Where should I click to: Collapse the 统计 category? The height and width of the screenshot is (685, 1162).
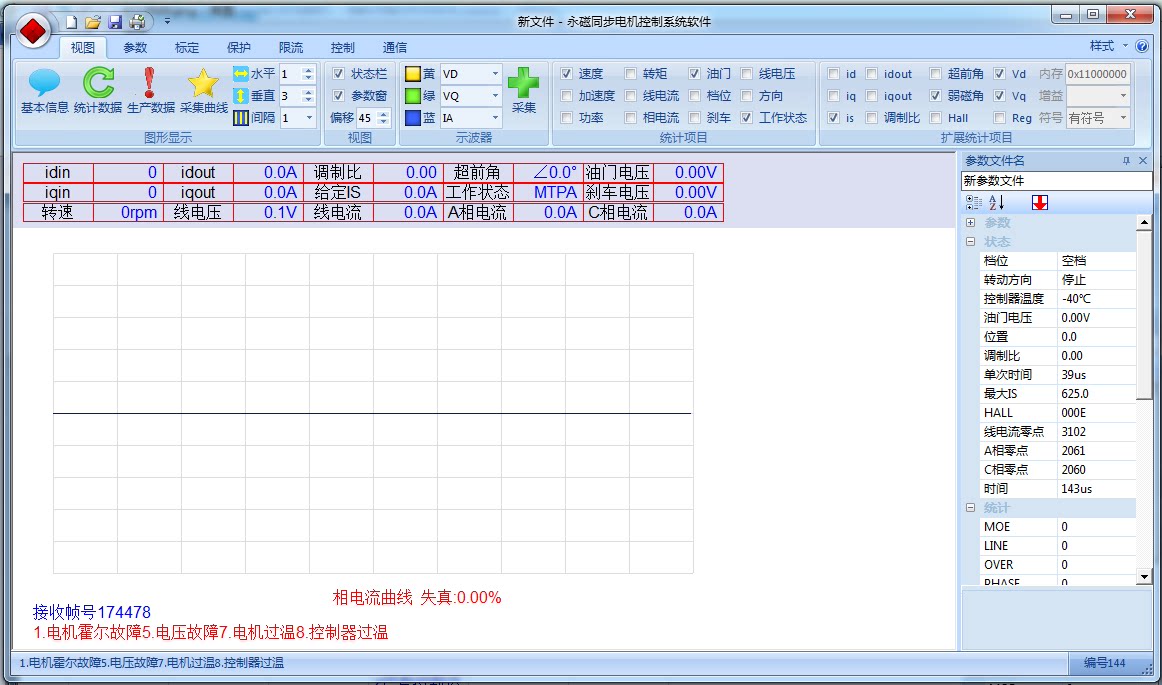pos(971,508)
